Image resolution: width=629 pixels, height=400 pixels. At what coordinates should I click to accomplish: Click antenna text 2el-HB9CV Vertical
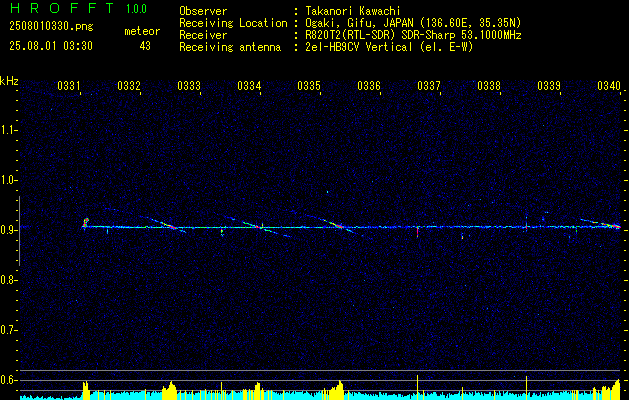pyautogui.click(x=358, y=47)
